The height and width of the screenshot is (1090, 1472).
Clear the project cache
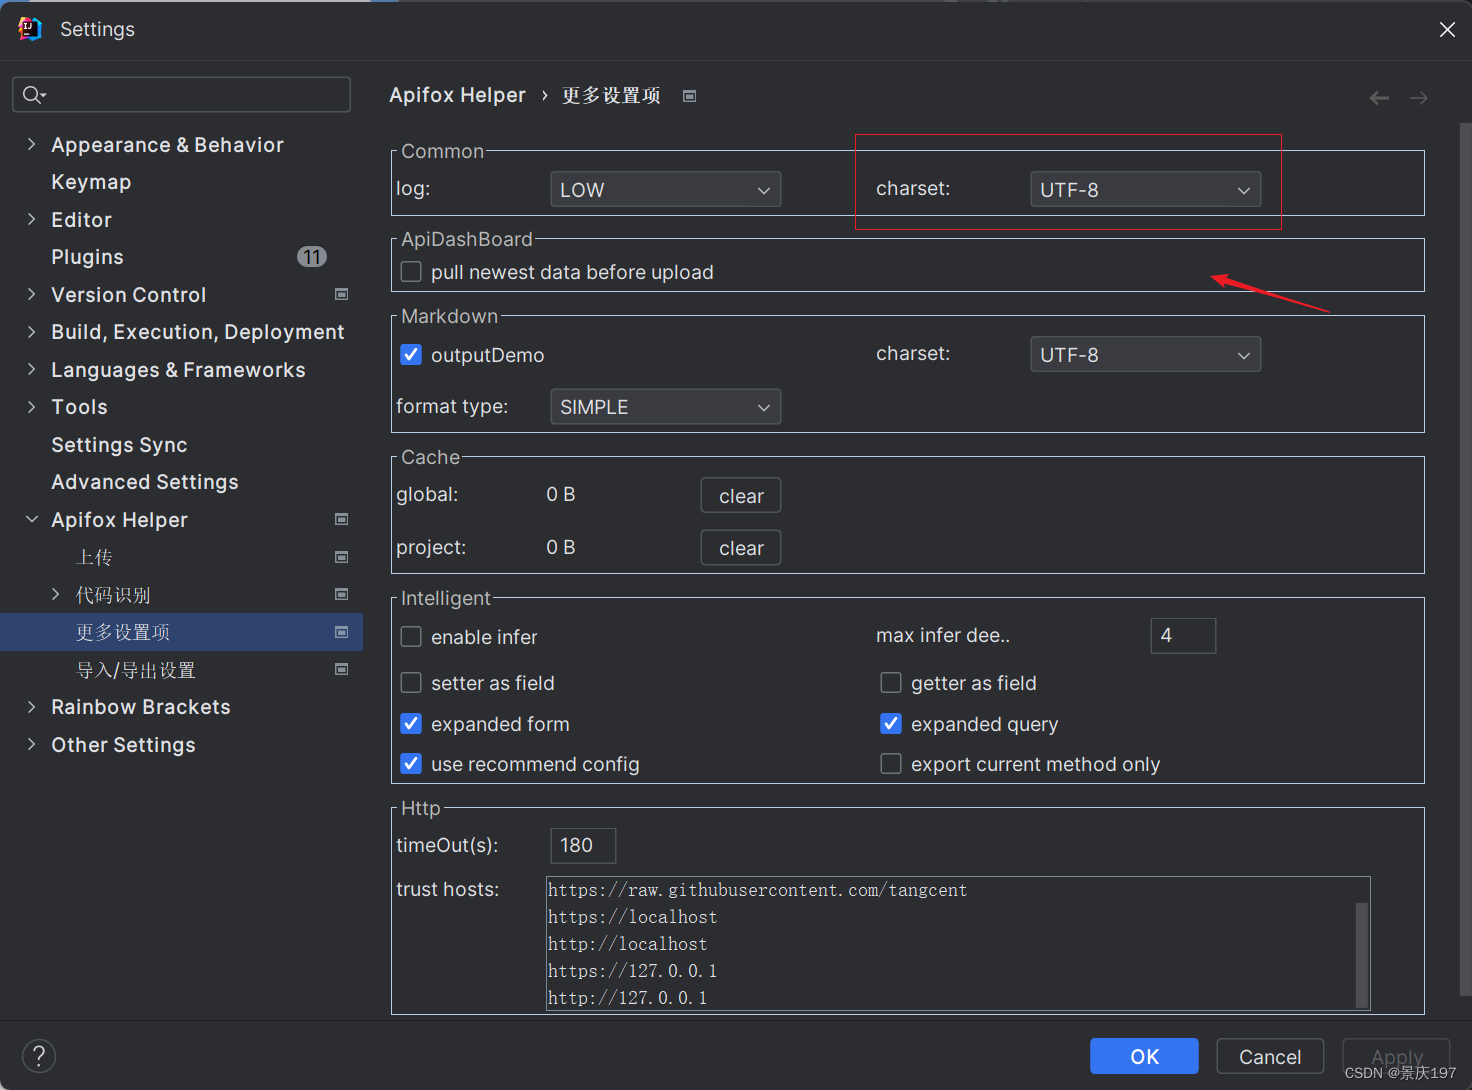point(741,548)
